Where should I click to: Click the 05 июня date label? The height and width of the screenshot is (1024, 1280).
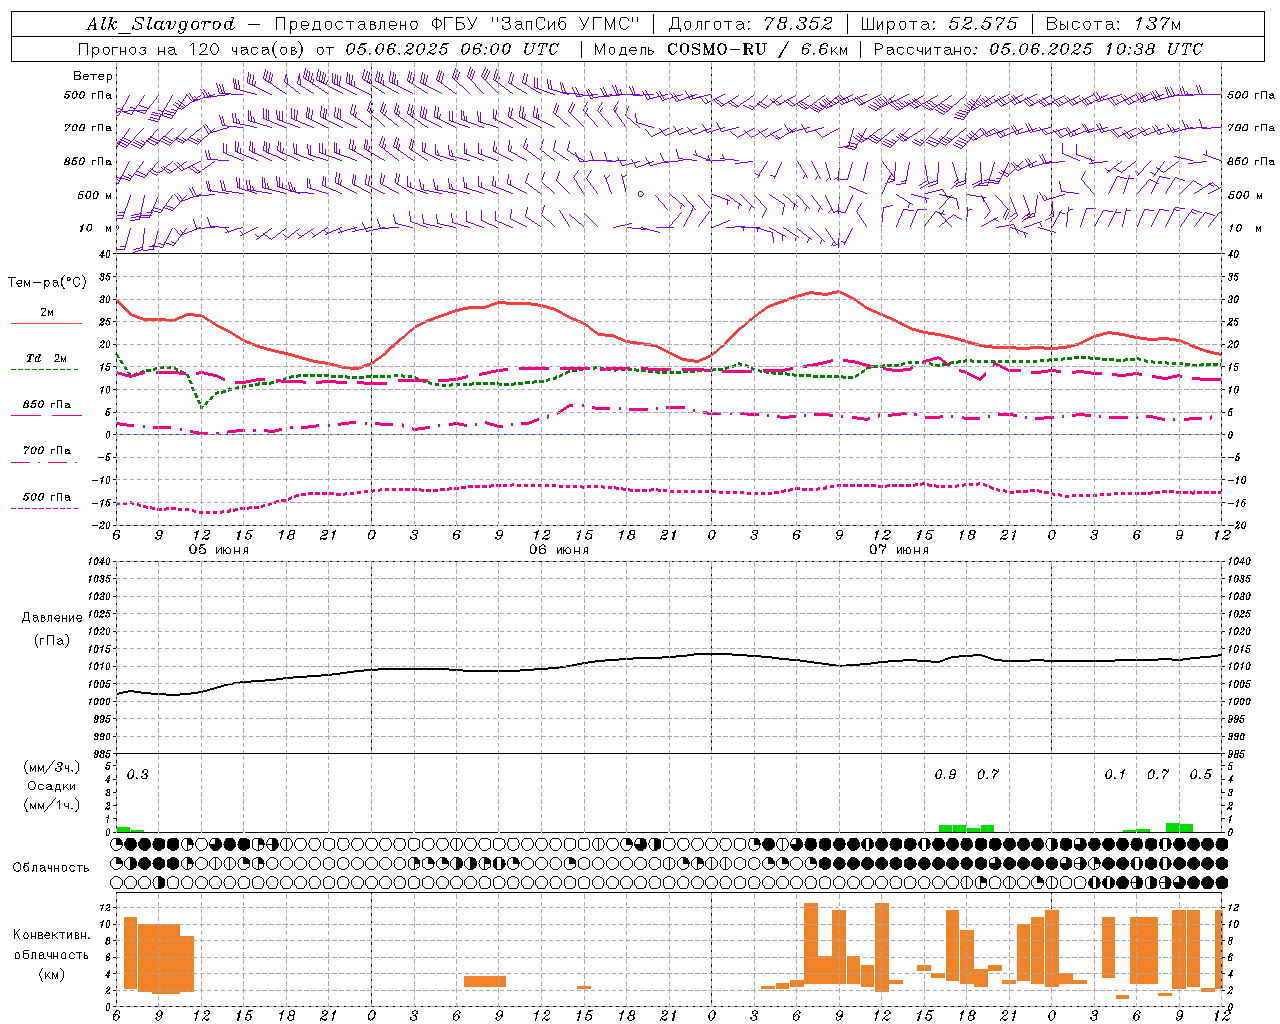pyautogui.click(x=219, y=550)
